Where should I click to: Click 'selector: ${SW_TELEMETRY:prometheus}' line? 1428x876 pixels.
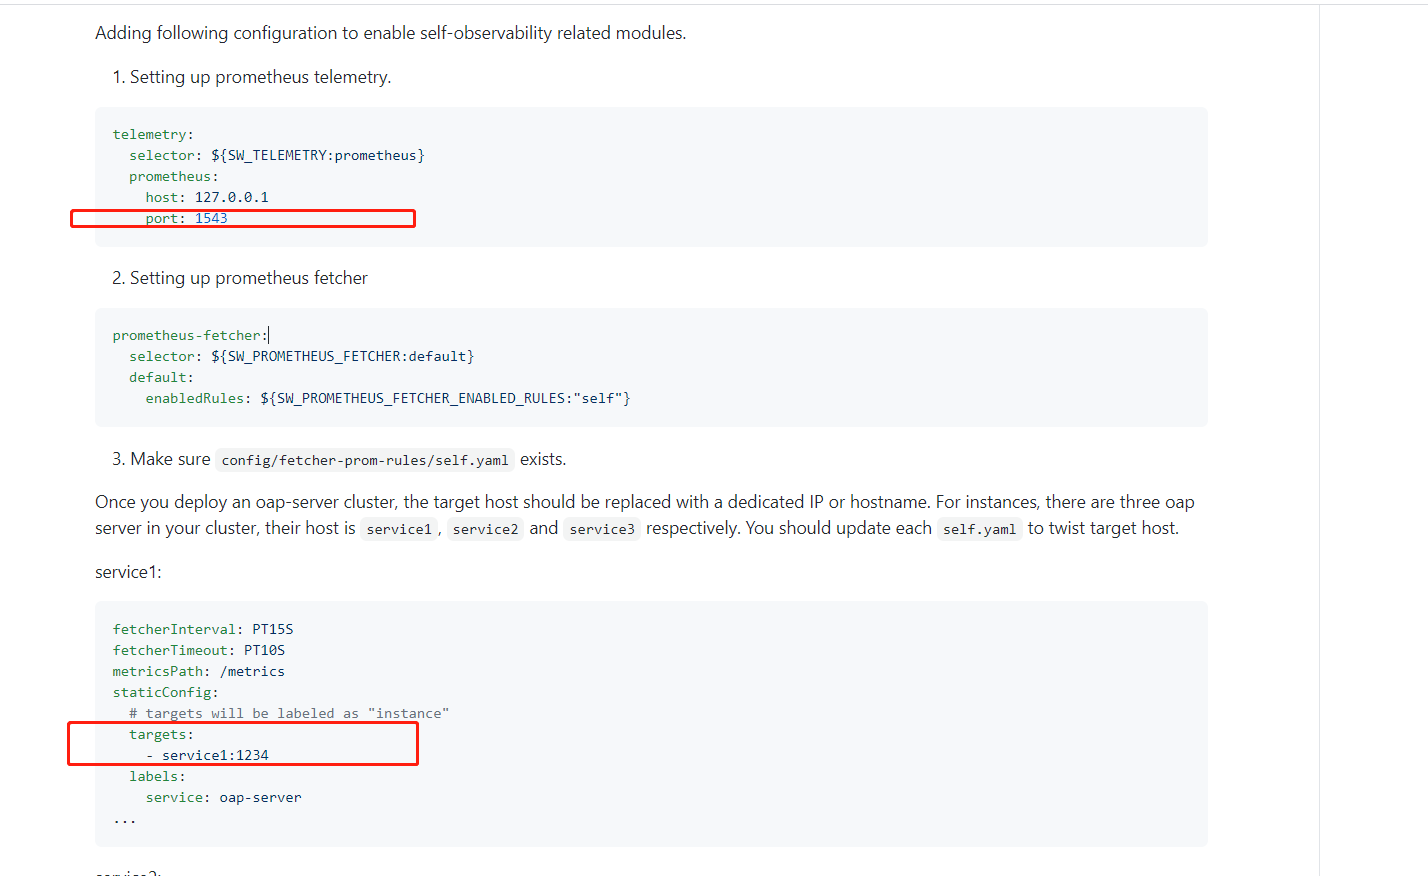[277, 155]
